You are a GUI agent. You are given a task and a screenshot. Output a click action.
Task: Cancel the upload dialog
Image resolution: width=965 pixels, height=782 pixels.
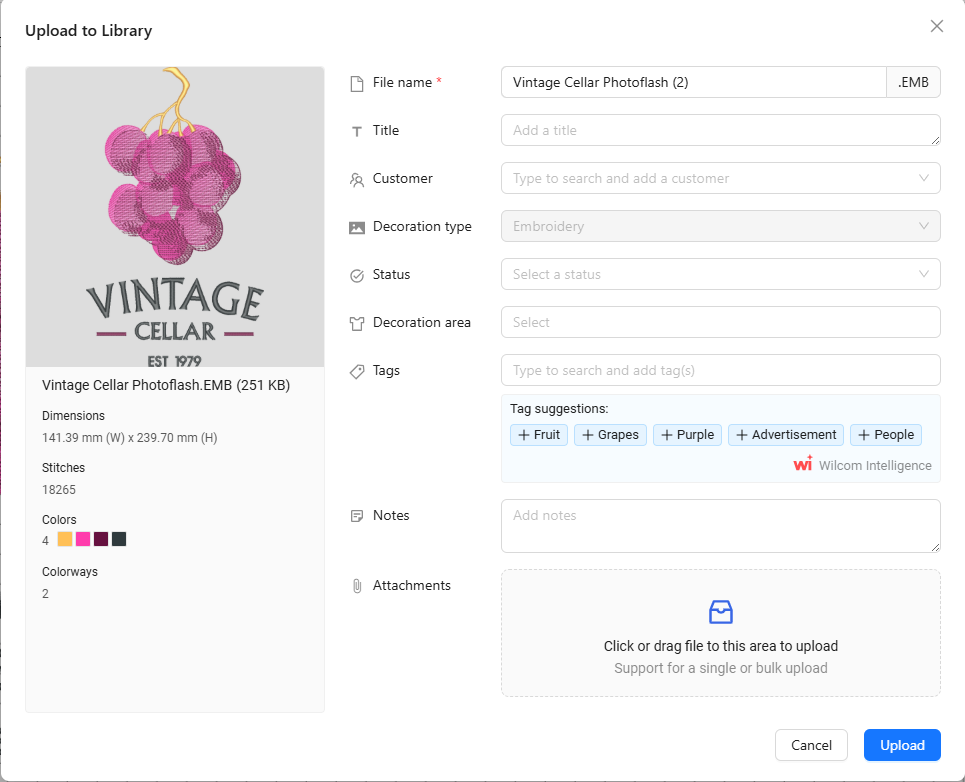tap(811, 745)
